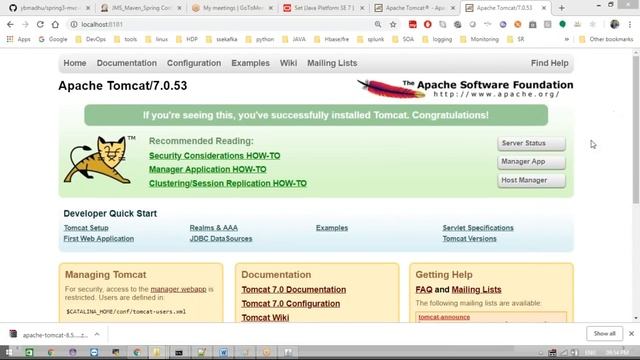Open the Tomcat Versions link
The image size is (640, 360).
pyautogui.click(x=469, y=238)
